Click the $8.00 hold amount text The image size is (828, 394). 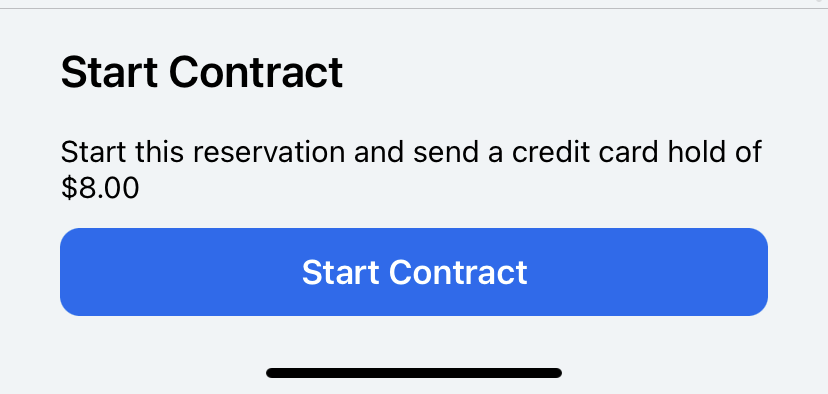pyautogui.click(x=100, y=188)
